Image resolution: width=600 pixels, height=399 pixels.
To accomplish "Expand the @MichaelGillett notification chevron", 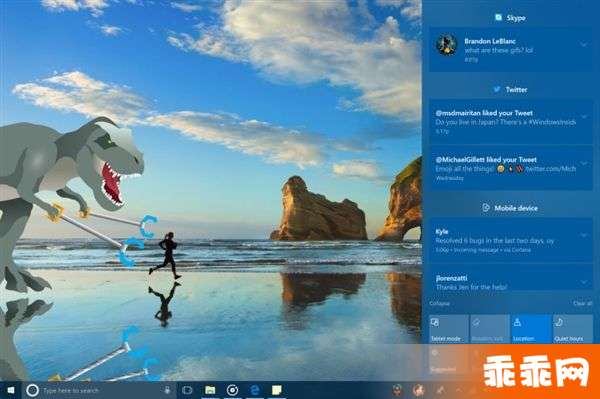I will 584,163.
